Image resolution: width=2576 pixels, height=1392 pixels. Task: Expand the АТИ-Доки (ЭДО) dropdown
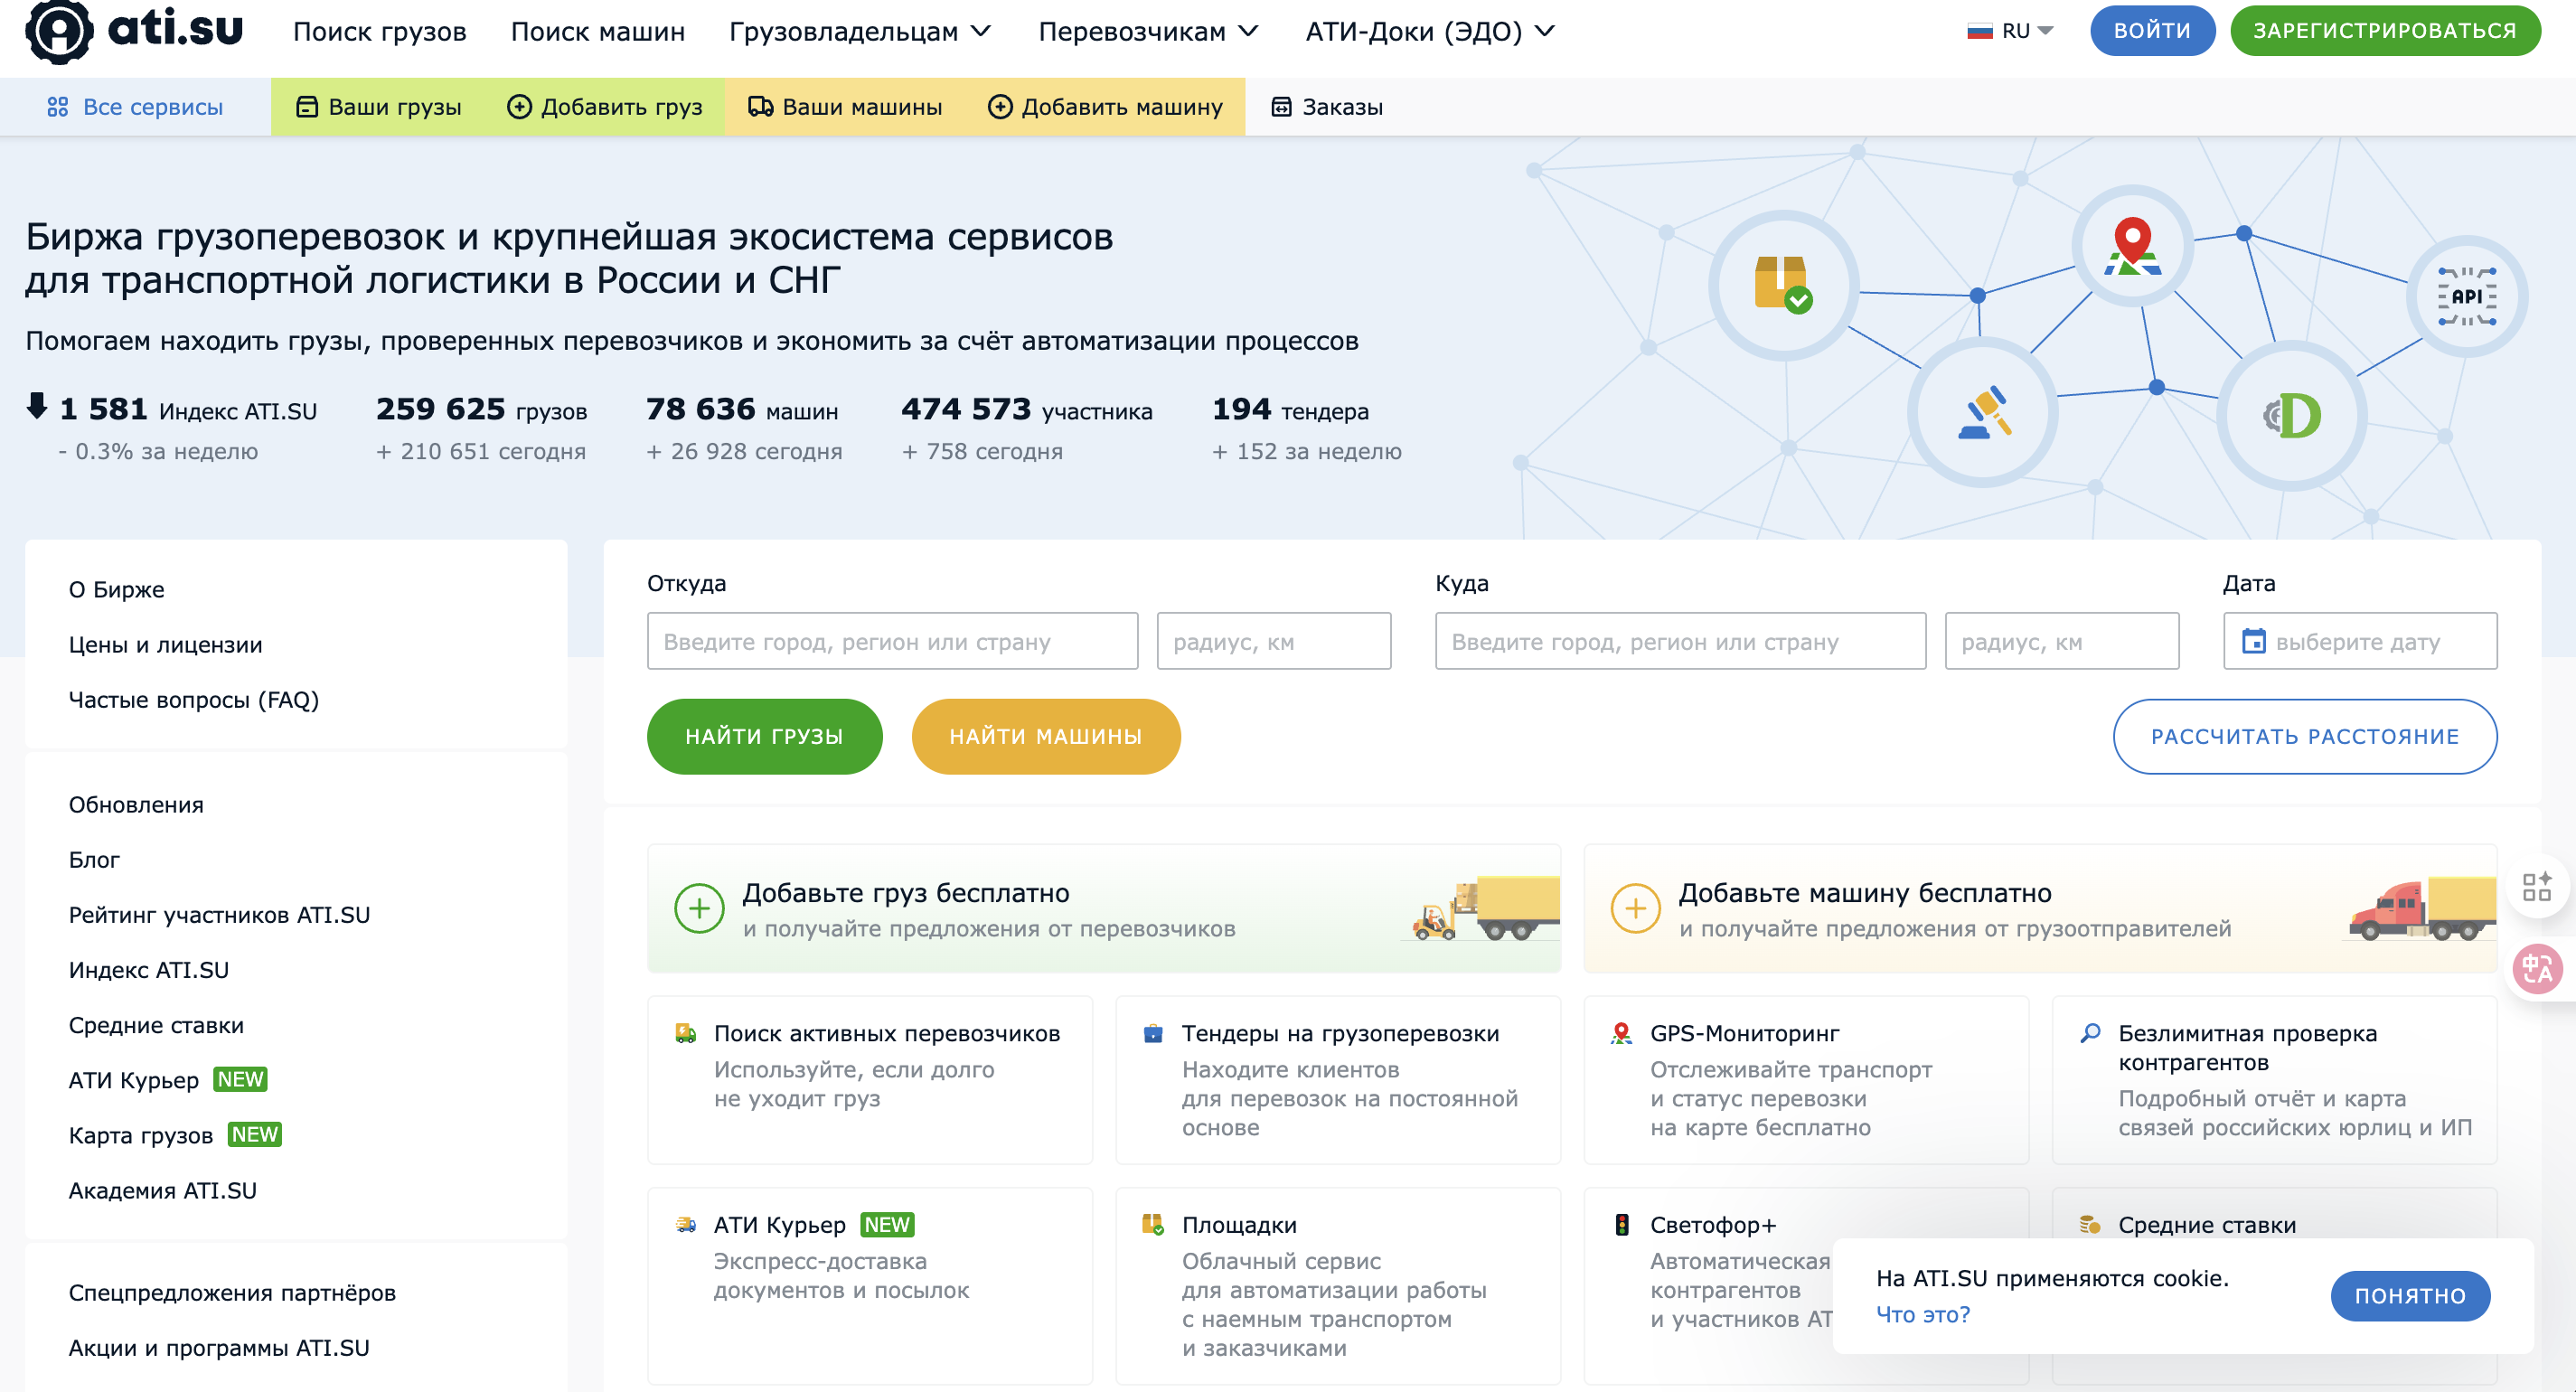1429,31
